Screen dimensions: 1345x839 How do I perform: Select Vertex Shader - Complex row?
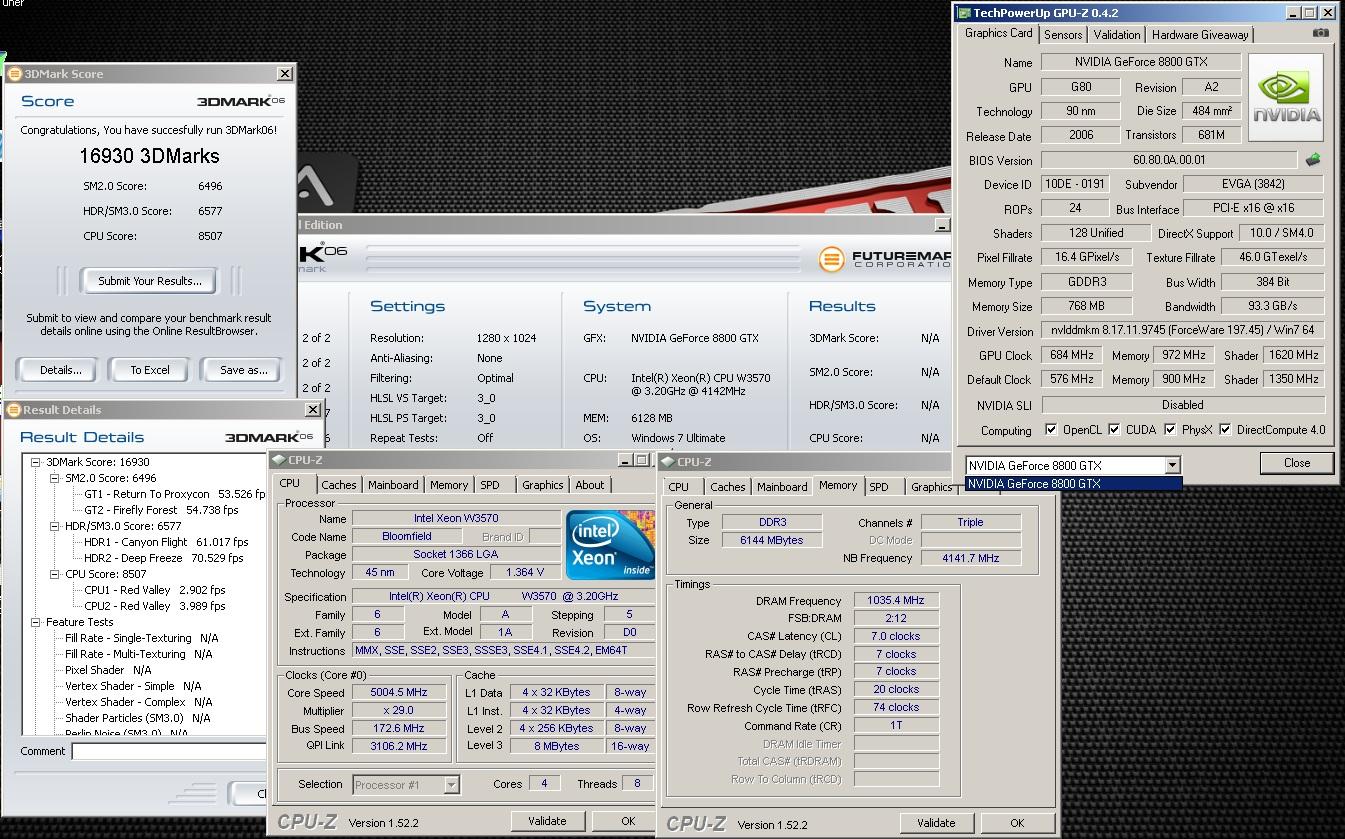click(139, 702)
